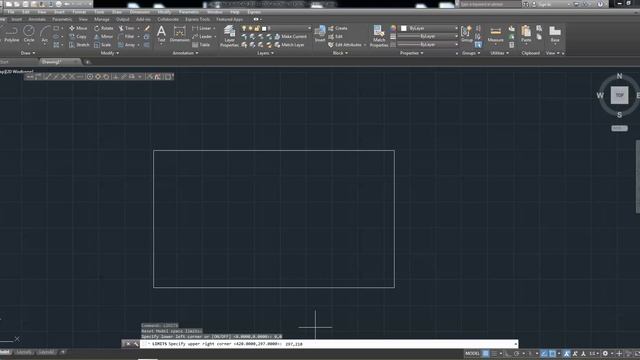Open the File menu
This screenshot has height=360, width=640.
tap(11, 12)
